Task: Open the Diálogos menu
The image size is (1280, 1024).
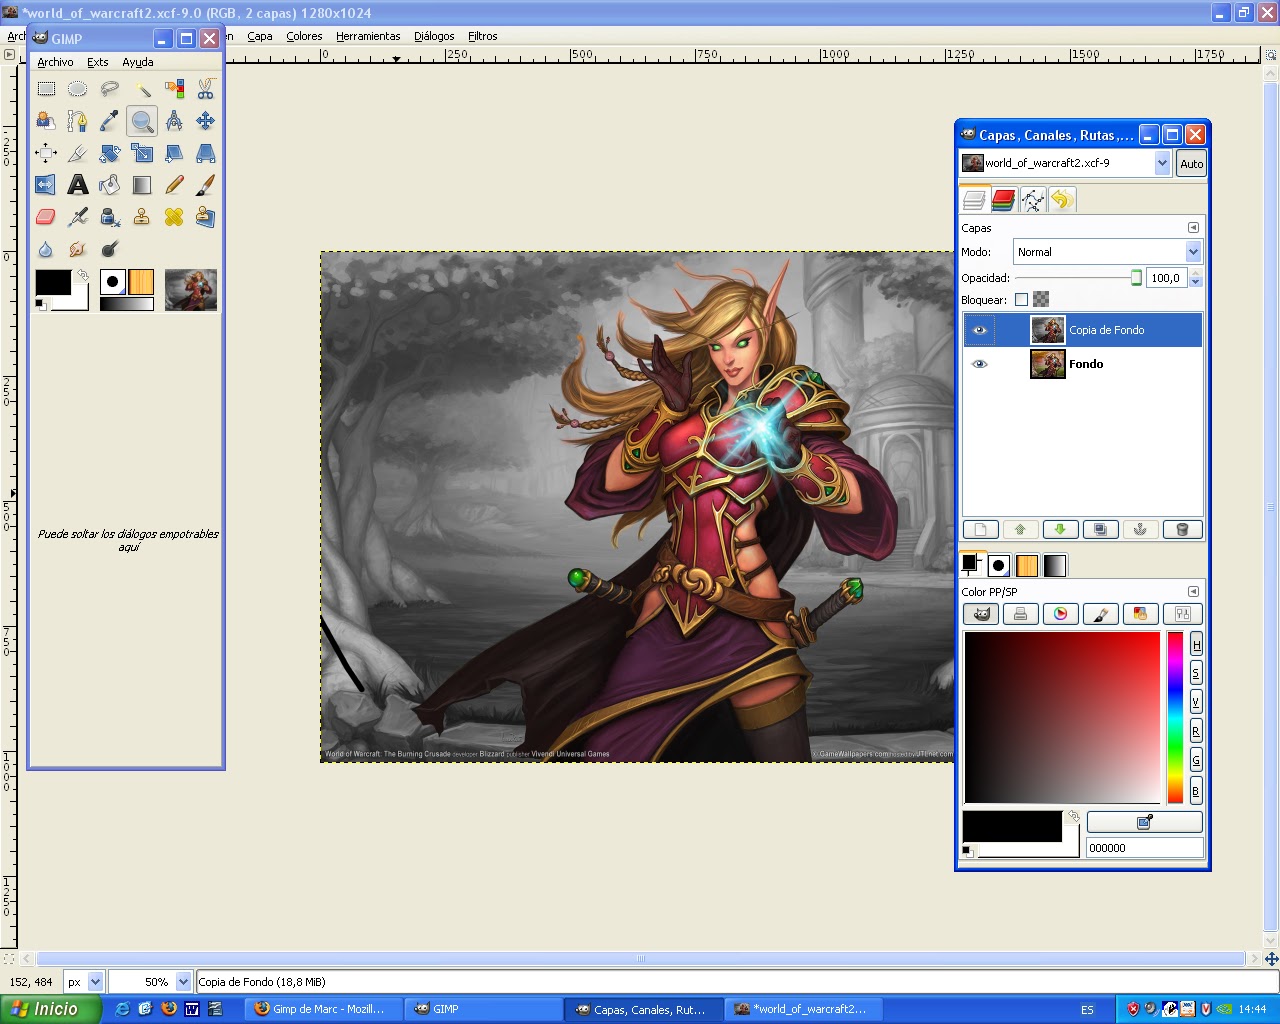Action: pyautogui.click(x=434, y=36)
